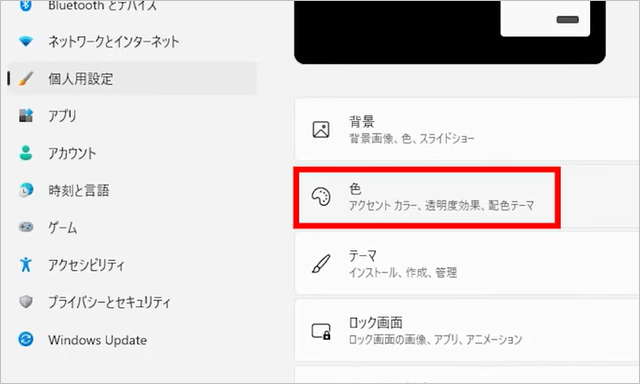Screen dimensions: 640x384
Task: Click the text 背景画像、色、スライドショー
Action: point(411,139)
